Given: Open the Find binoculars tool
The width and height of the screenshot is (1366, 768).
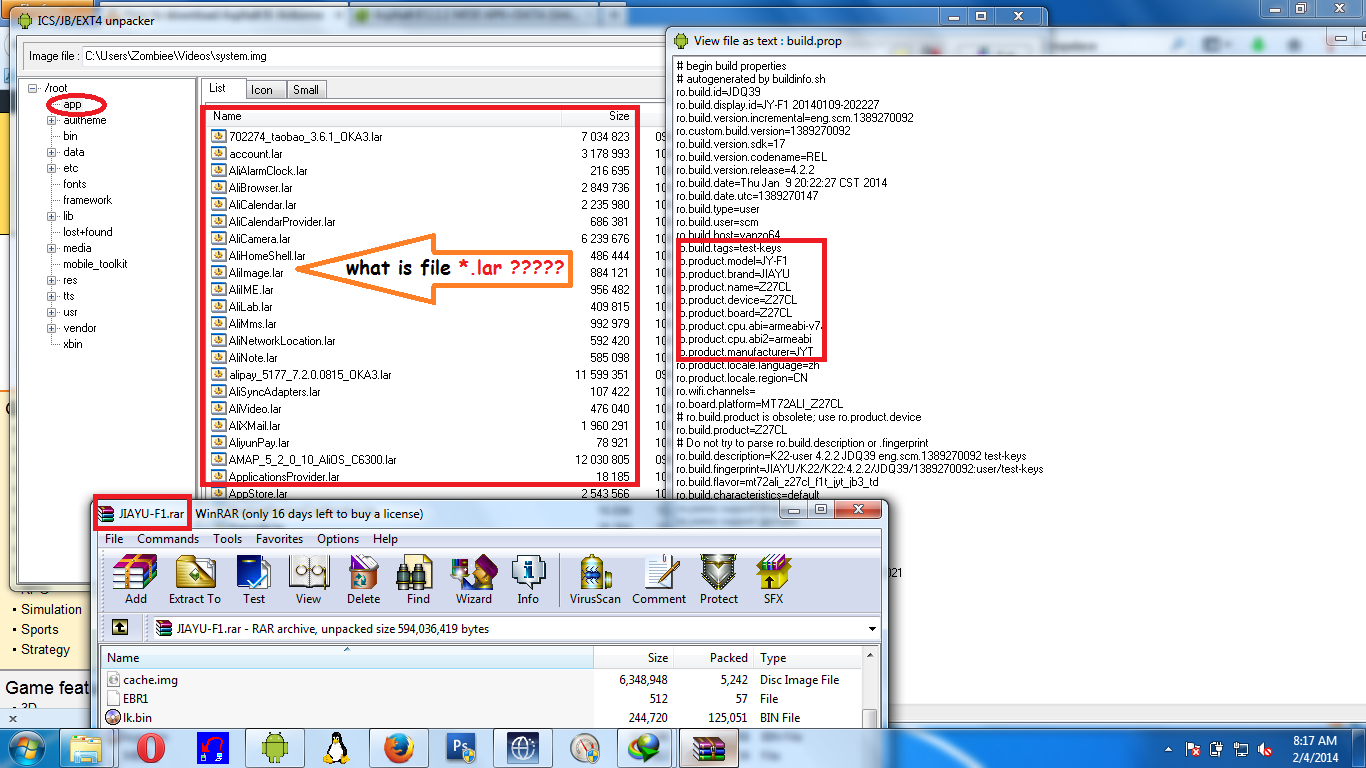Looking at the screenshot, I should click(x=418, y=579).
